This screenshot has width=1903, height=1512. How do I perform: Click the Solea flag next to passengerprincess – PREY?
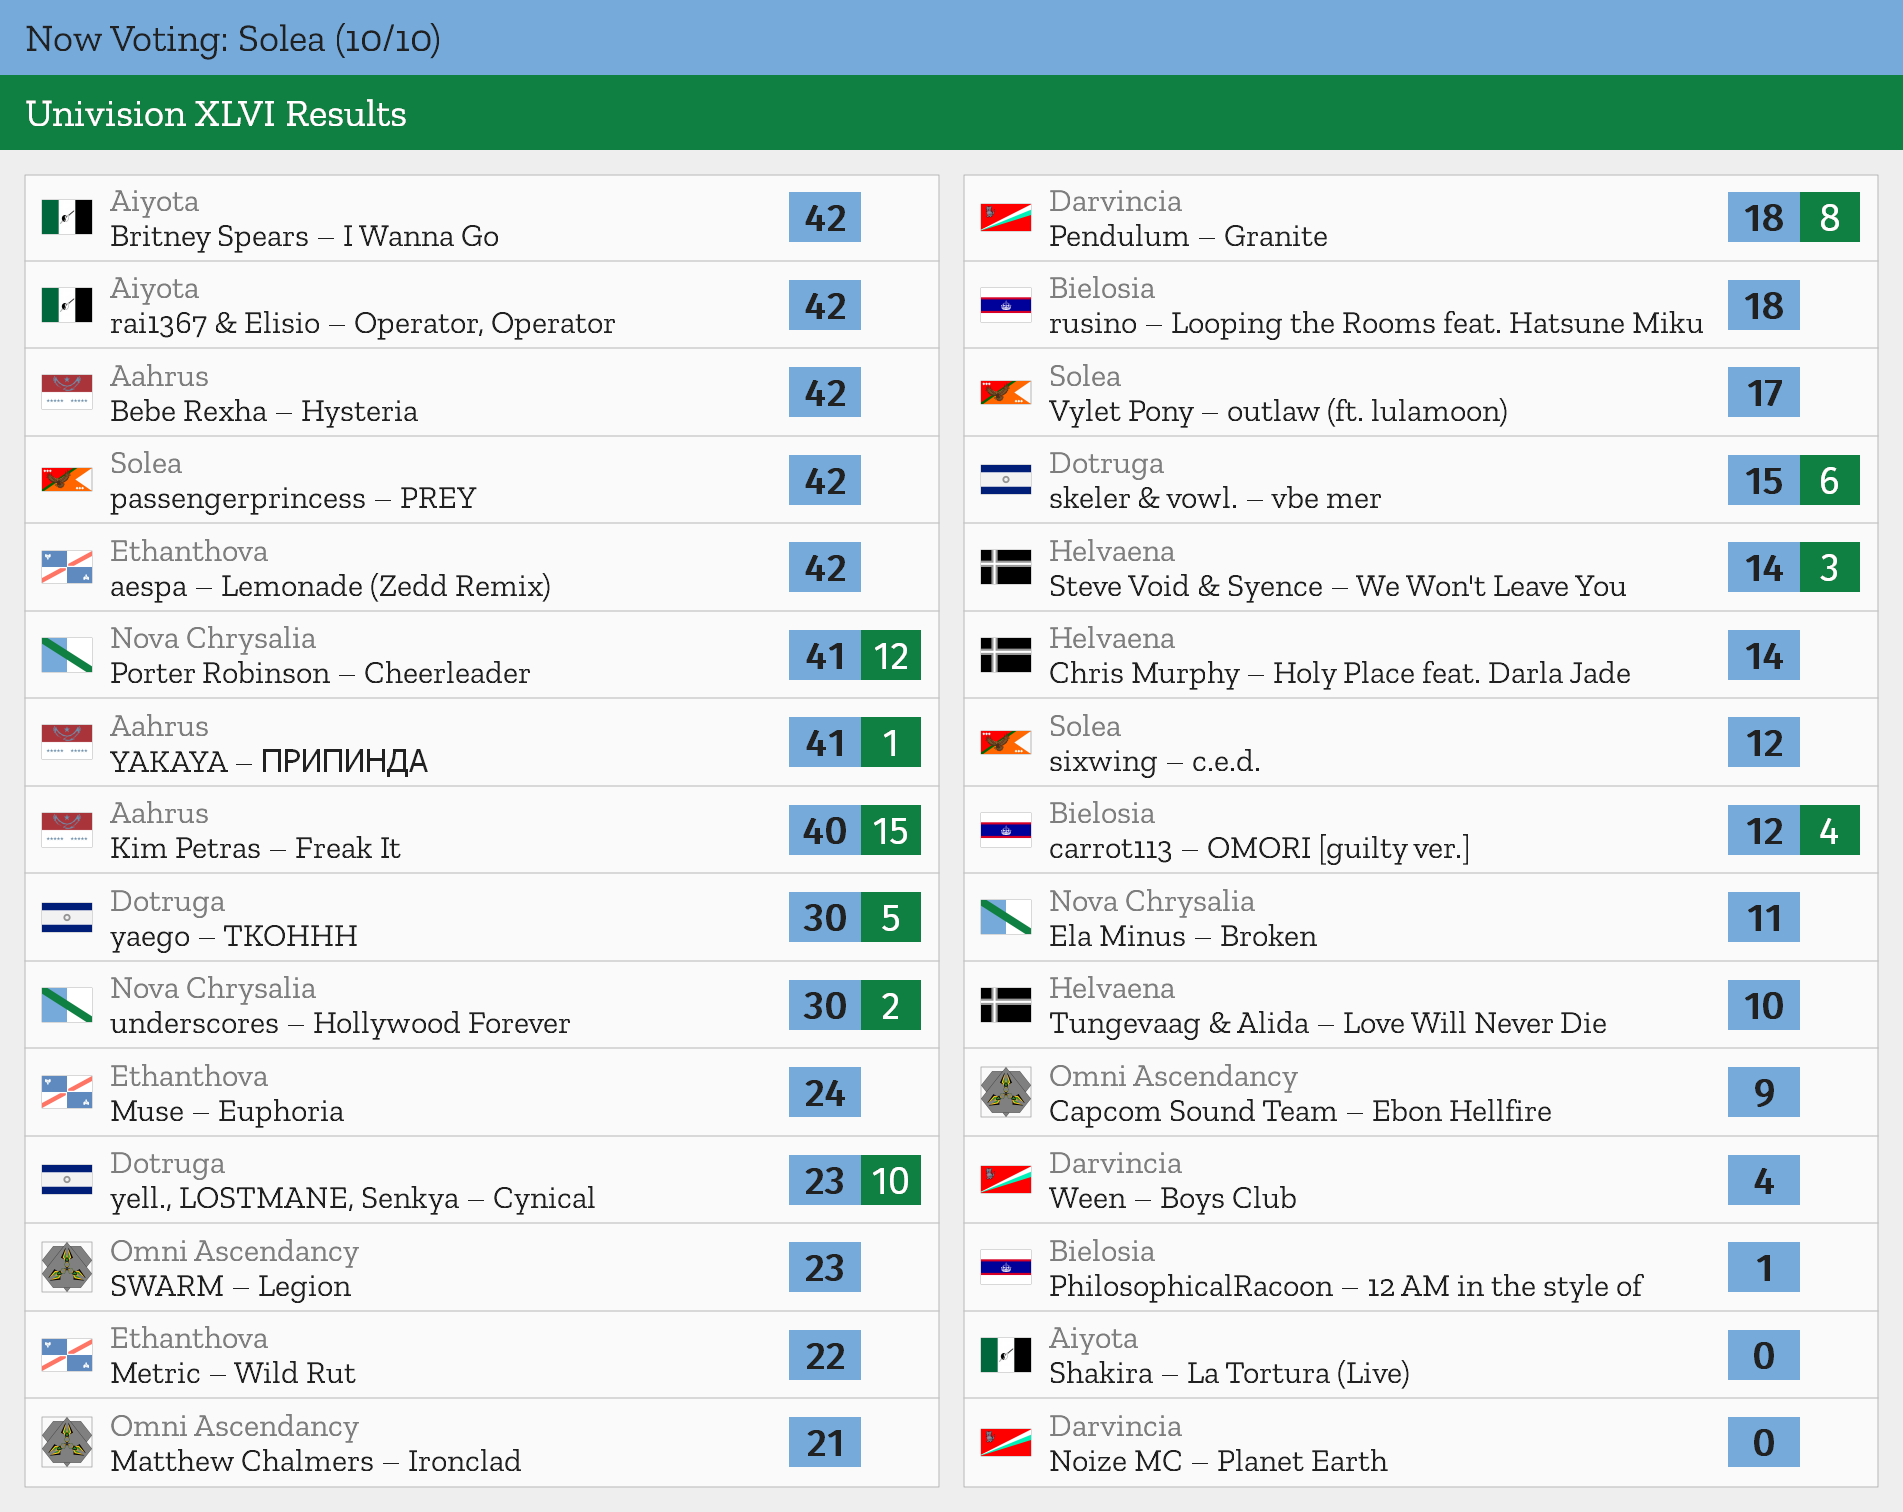tap(67, 480)
